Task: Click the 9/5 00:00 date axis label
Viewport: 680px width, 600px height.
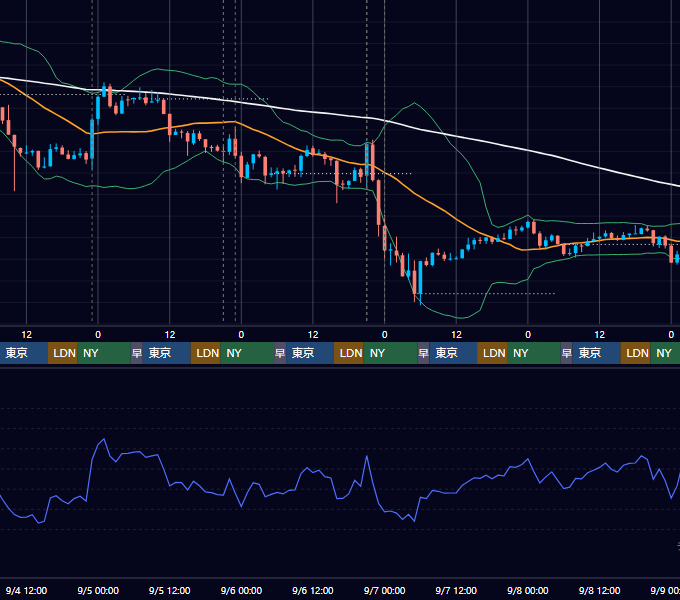Action: 98,590
